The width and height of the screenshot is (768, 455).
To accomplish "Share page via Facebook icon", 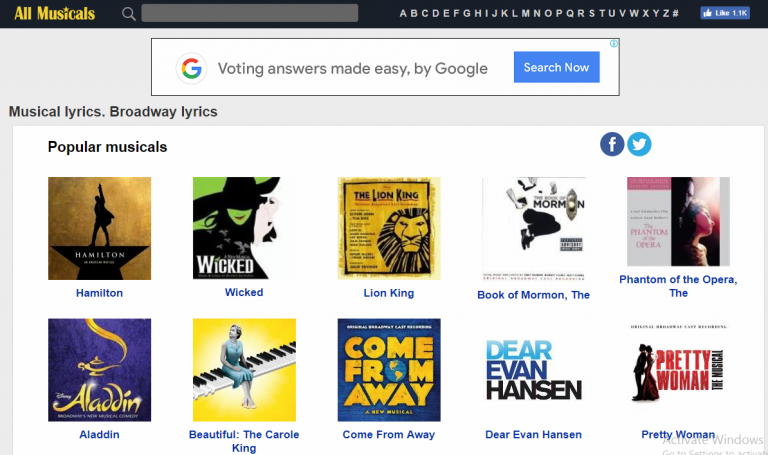I will pos(612,144).
